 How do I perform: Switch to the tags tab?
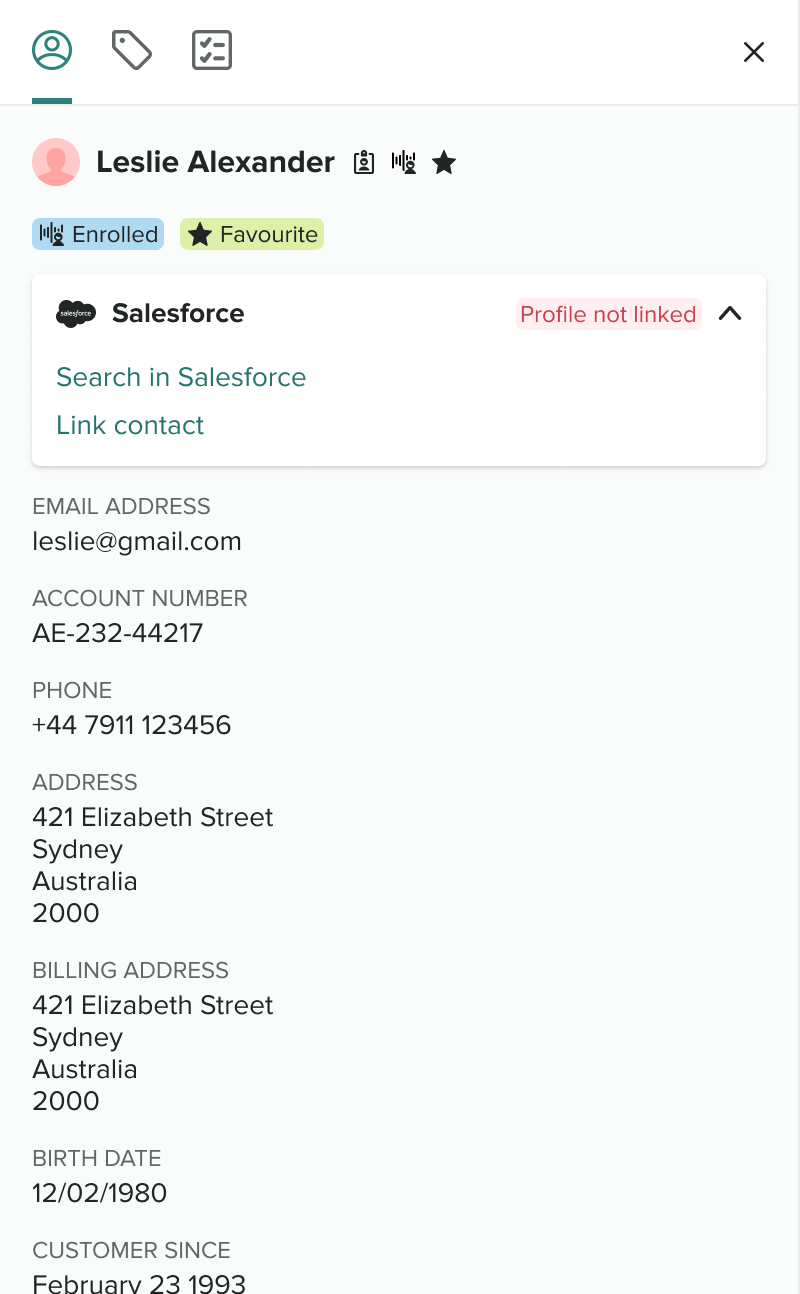[x=132, y=50]
